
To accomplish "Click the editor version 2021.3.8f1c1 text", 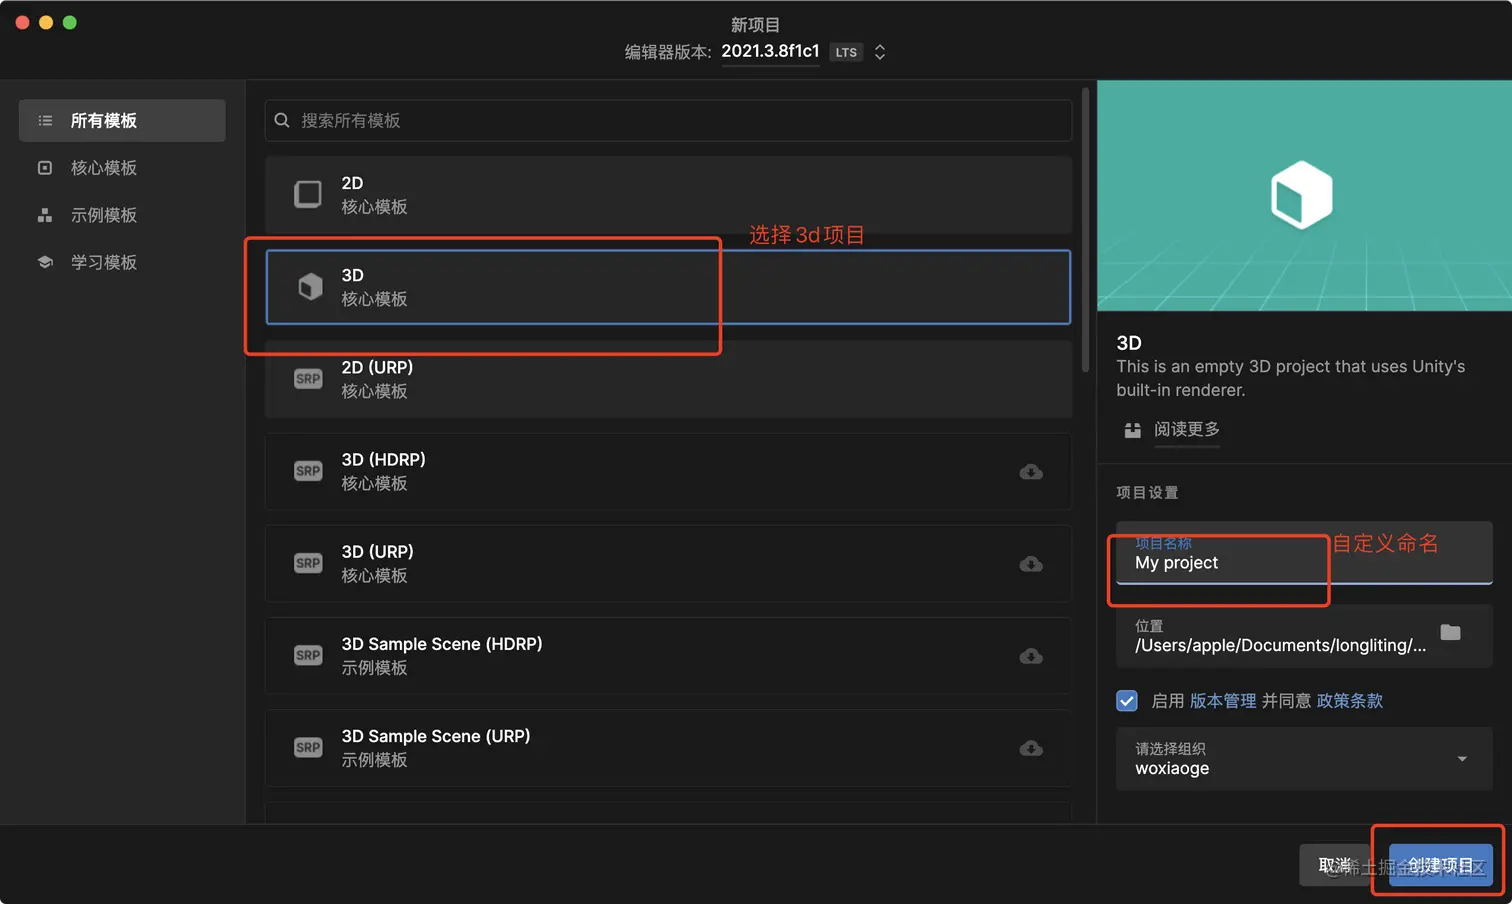I will (x=770, y=51).
